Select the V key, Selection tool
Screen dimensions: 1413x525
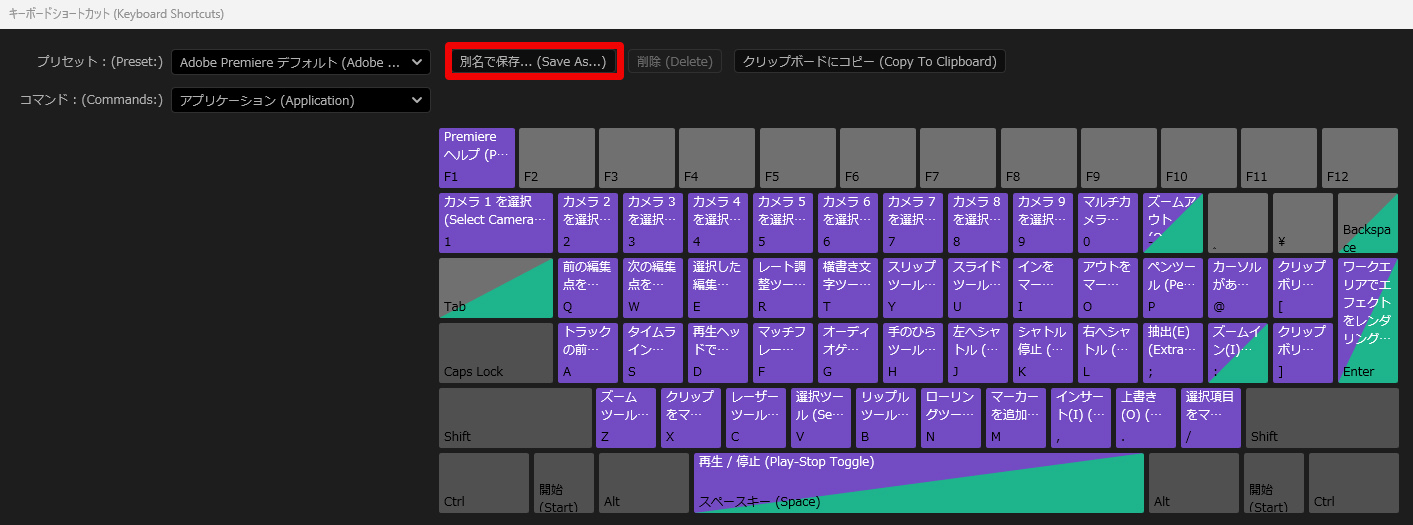(821, 418)
